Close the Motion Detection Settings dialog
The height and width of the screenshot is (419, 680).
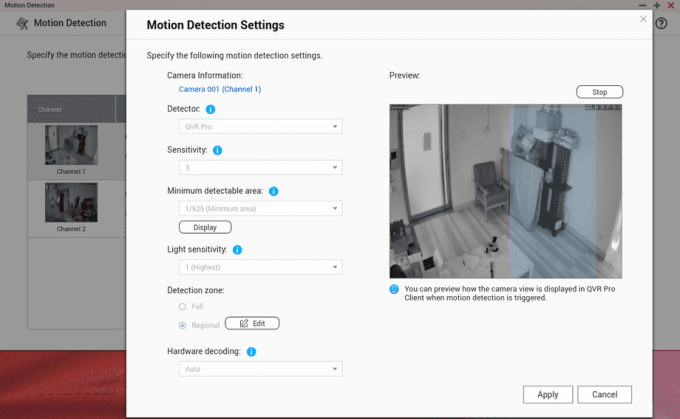click(x=642, y=19)
